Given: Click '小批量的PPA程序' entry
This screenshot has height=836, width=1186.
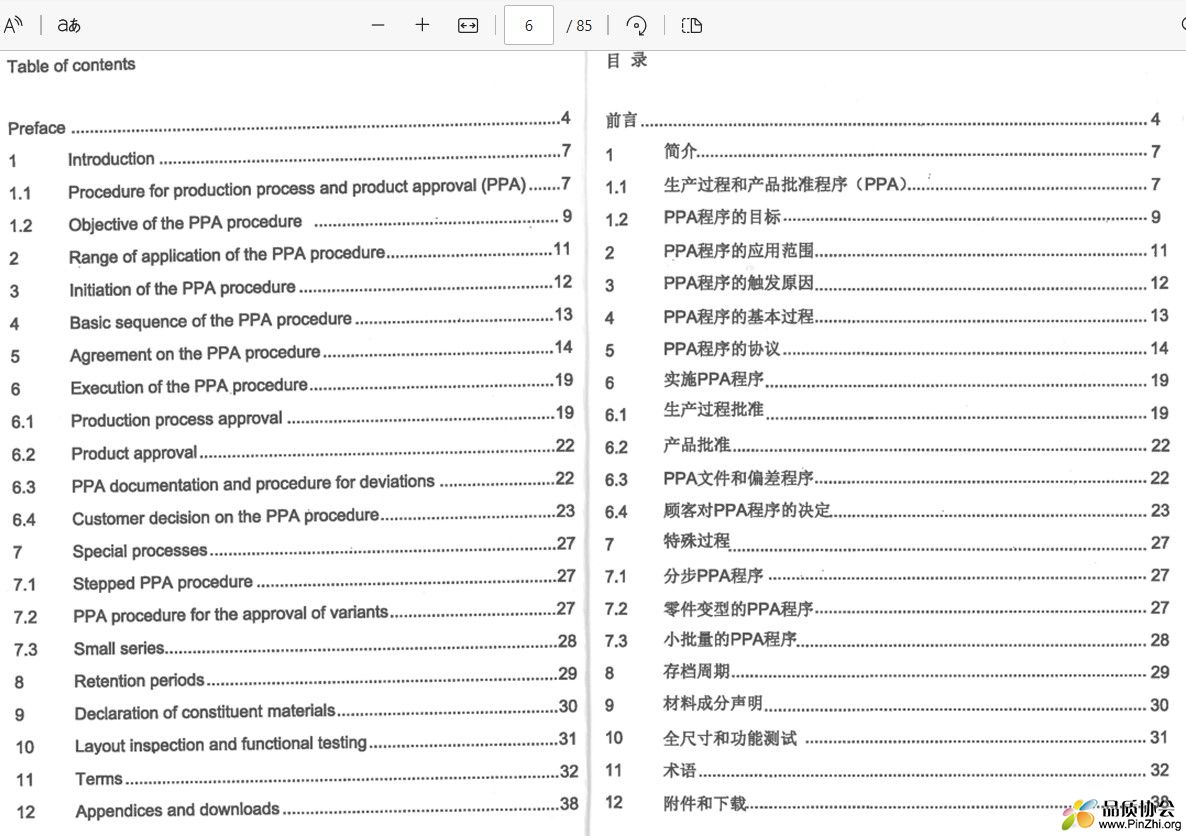Looking at the screenshot, I should coord(730,639).
